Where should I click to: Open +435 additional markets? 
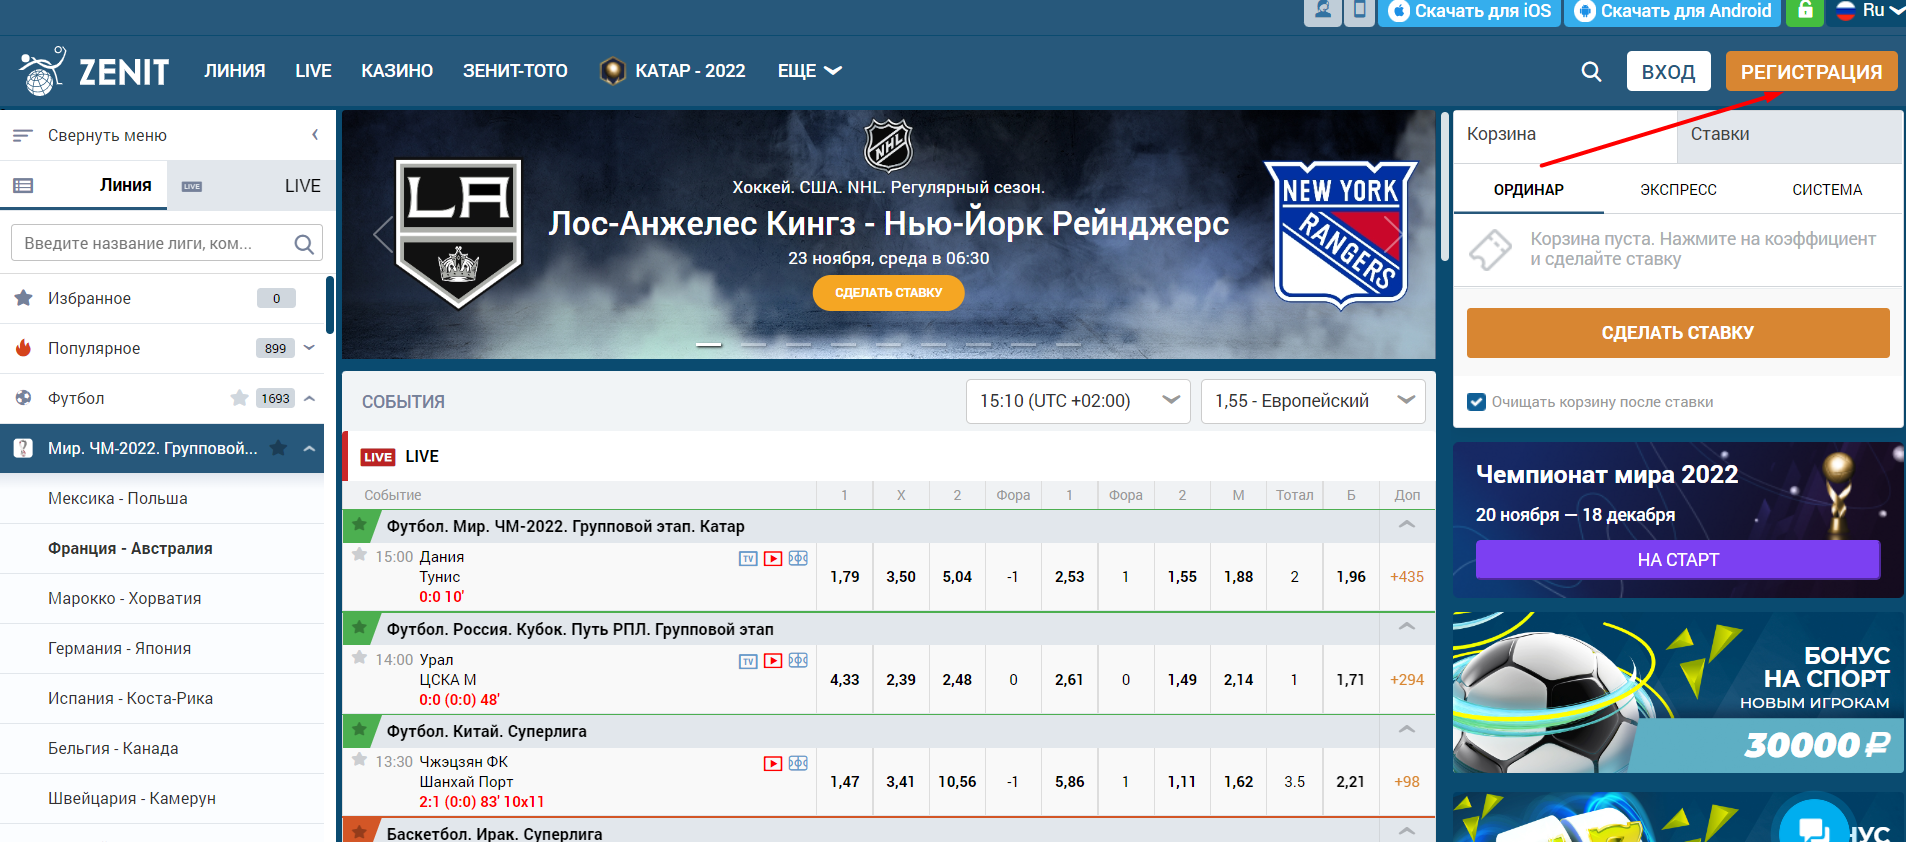(x=1406, y=577)
